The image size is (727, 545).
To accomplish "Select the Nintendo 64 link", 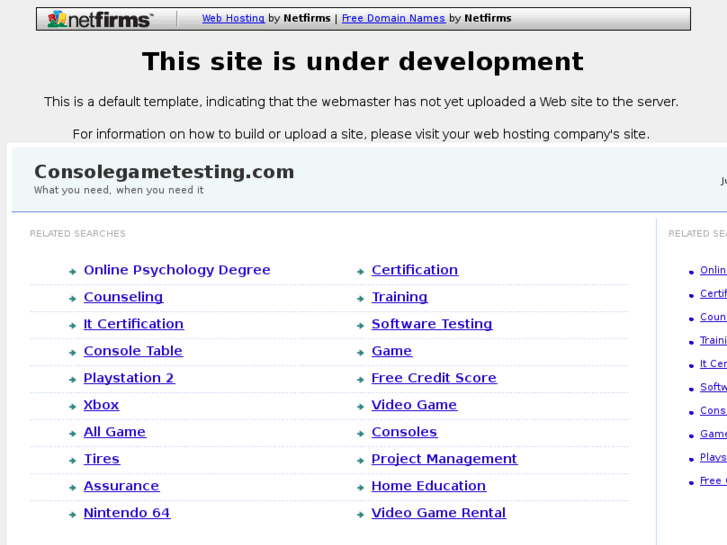I will 127,513.
